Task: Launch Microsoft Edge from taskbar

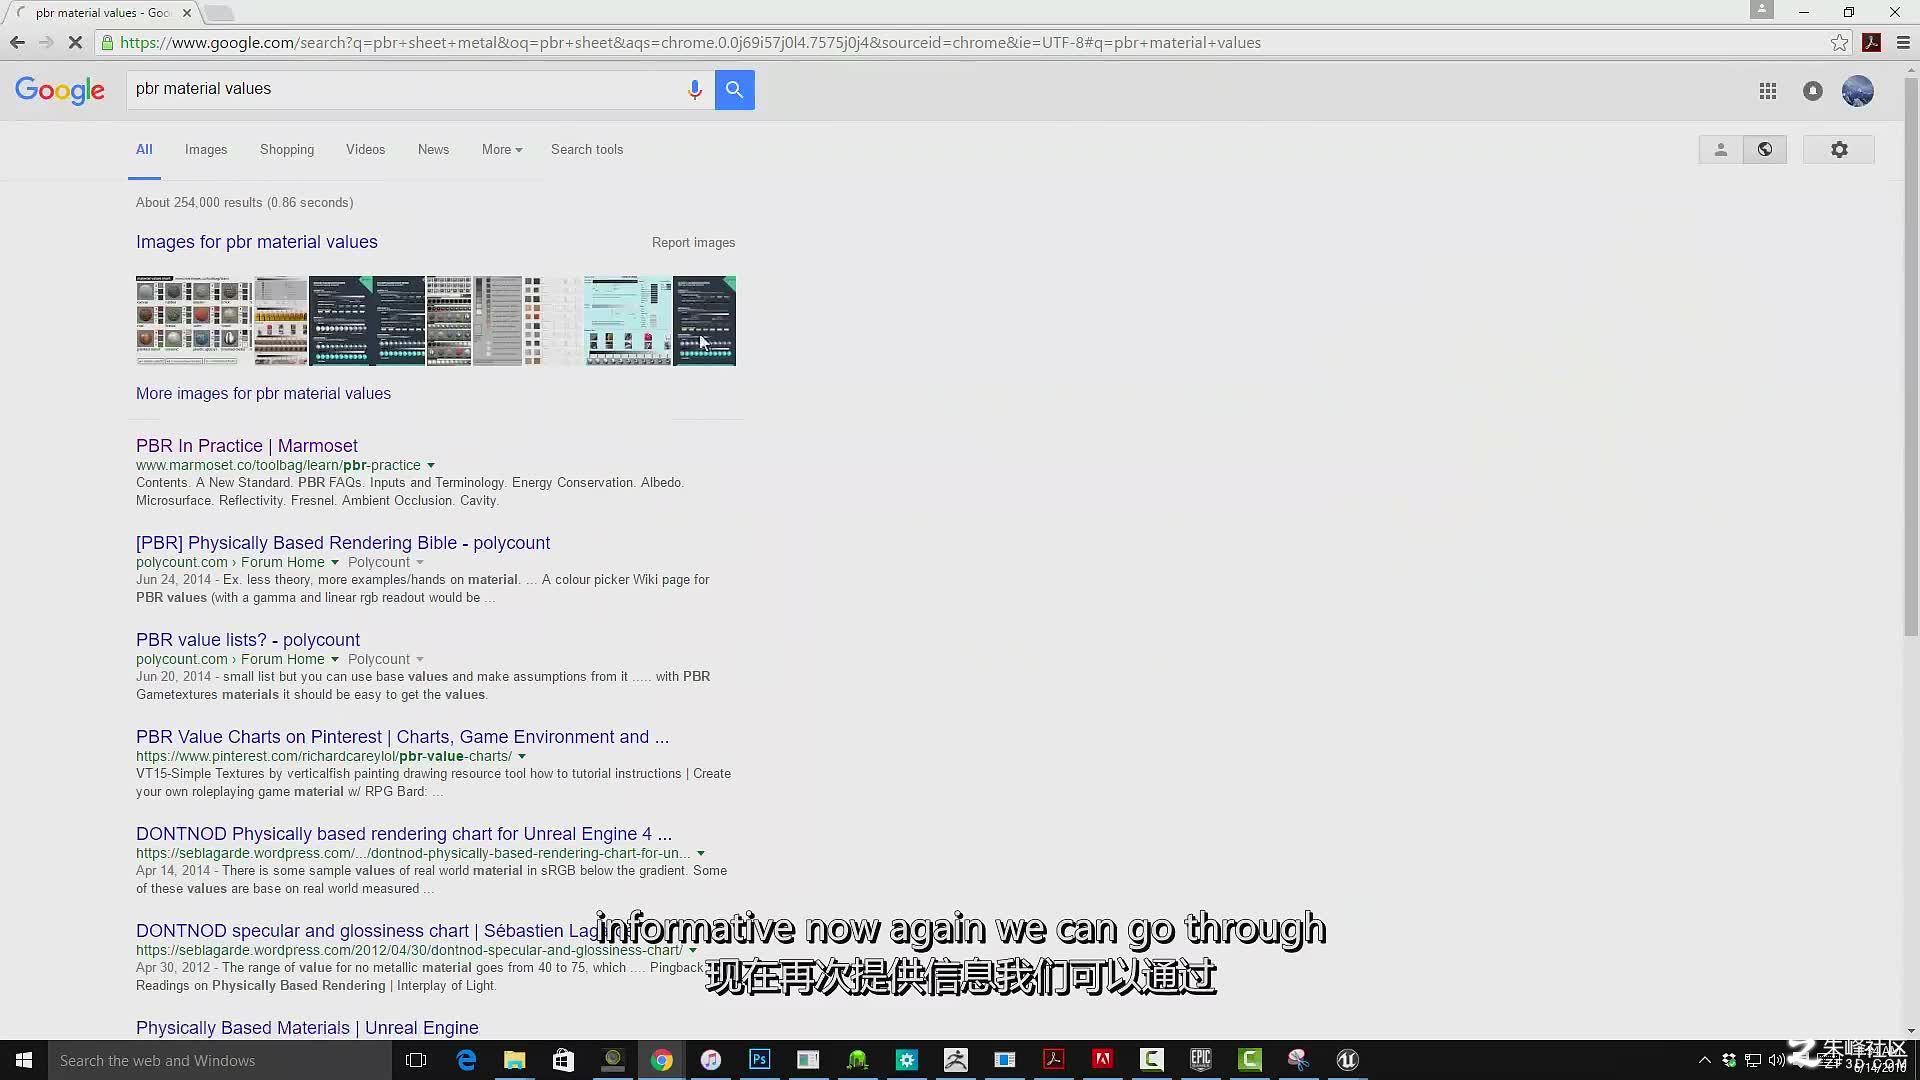Action: click(x=466, y=1060)
